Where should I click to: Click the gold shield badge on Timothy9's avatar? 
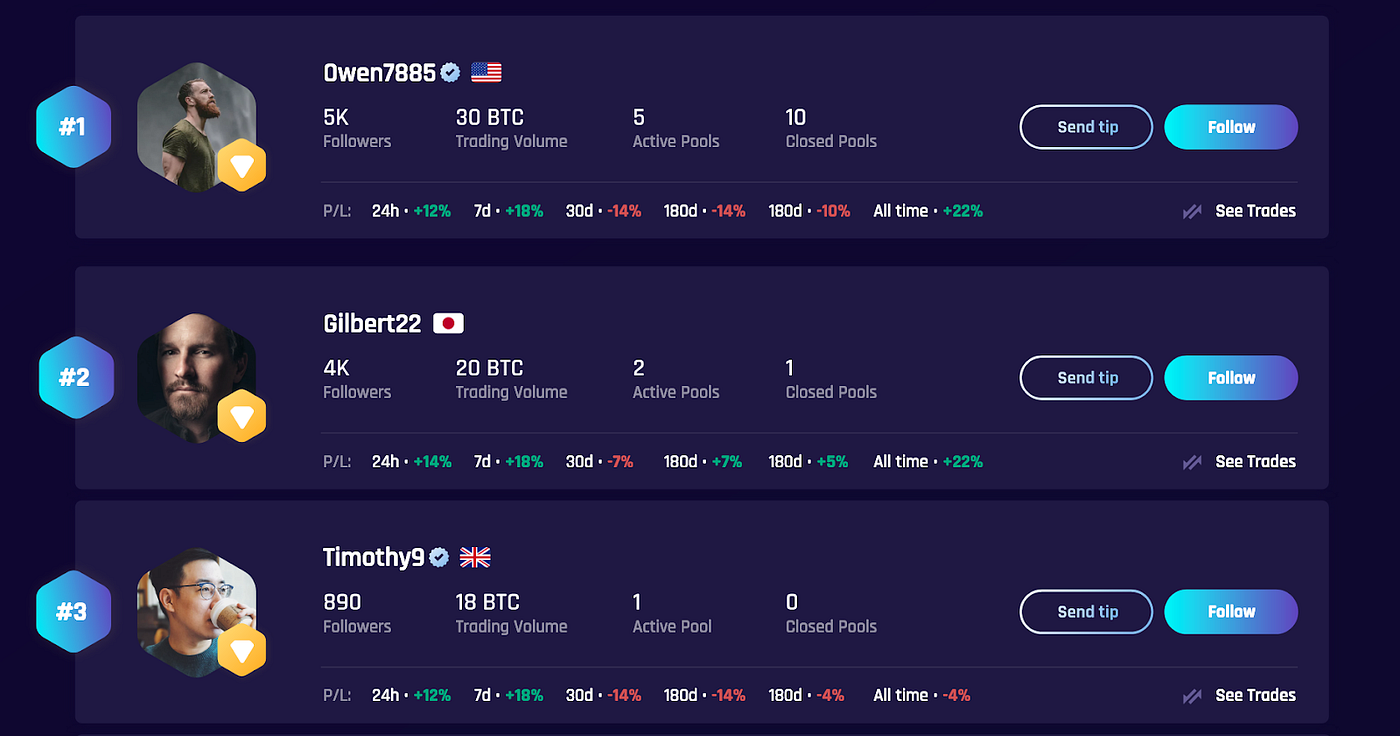point(242,650)
